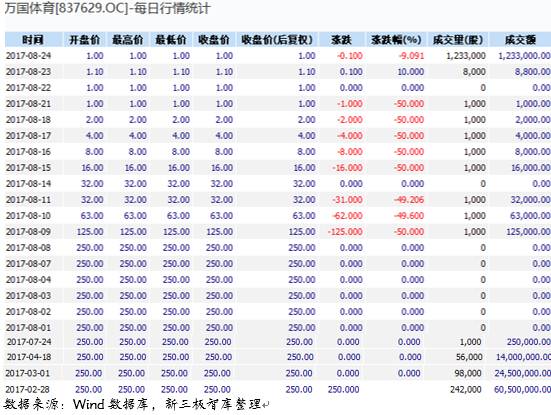
Task: Click the 涨跌 column header
Action: 341,40
